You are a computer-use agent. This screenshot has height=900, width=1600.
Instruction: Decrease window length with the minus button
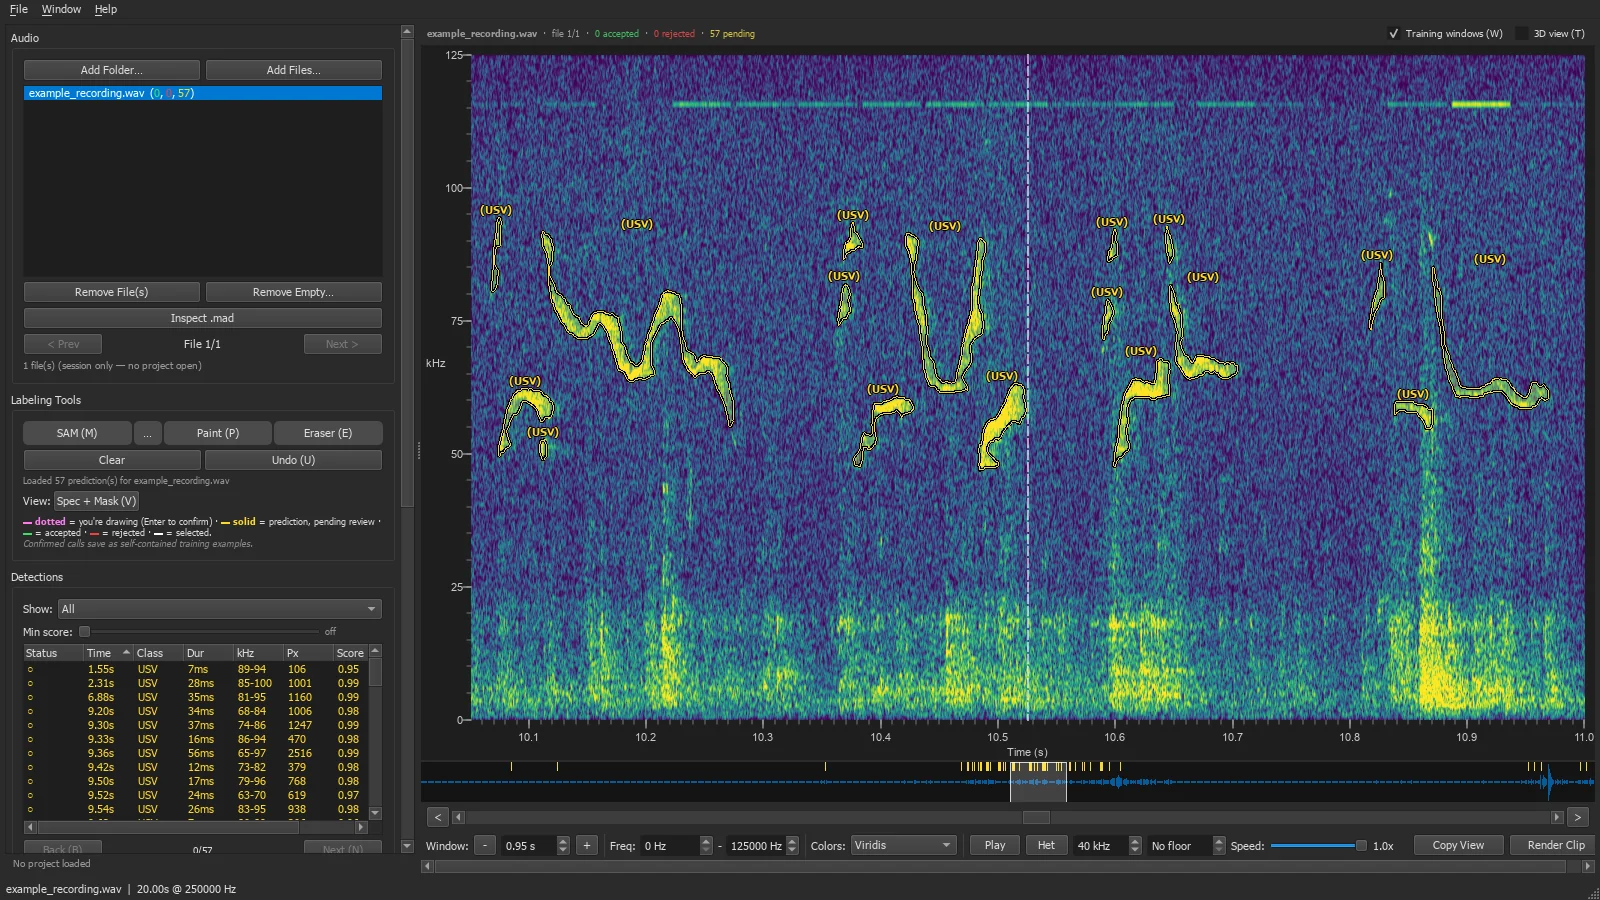click(x=485, y=846)
